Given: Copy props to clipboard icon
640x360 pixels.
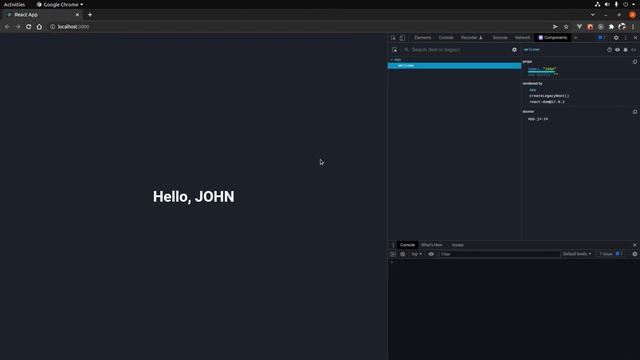Looking at the screenshot, I should pyautogui.click(x=635, y=62).
